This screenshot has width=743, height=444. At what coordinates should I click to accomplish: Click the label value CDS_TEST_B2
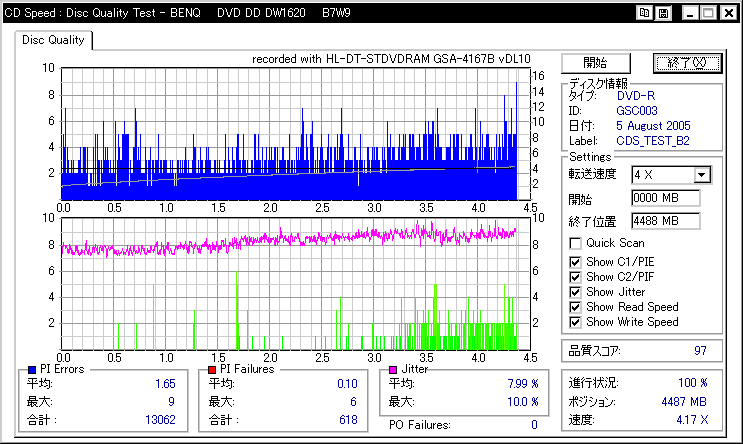[x=652, y=141]
